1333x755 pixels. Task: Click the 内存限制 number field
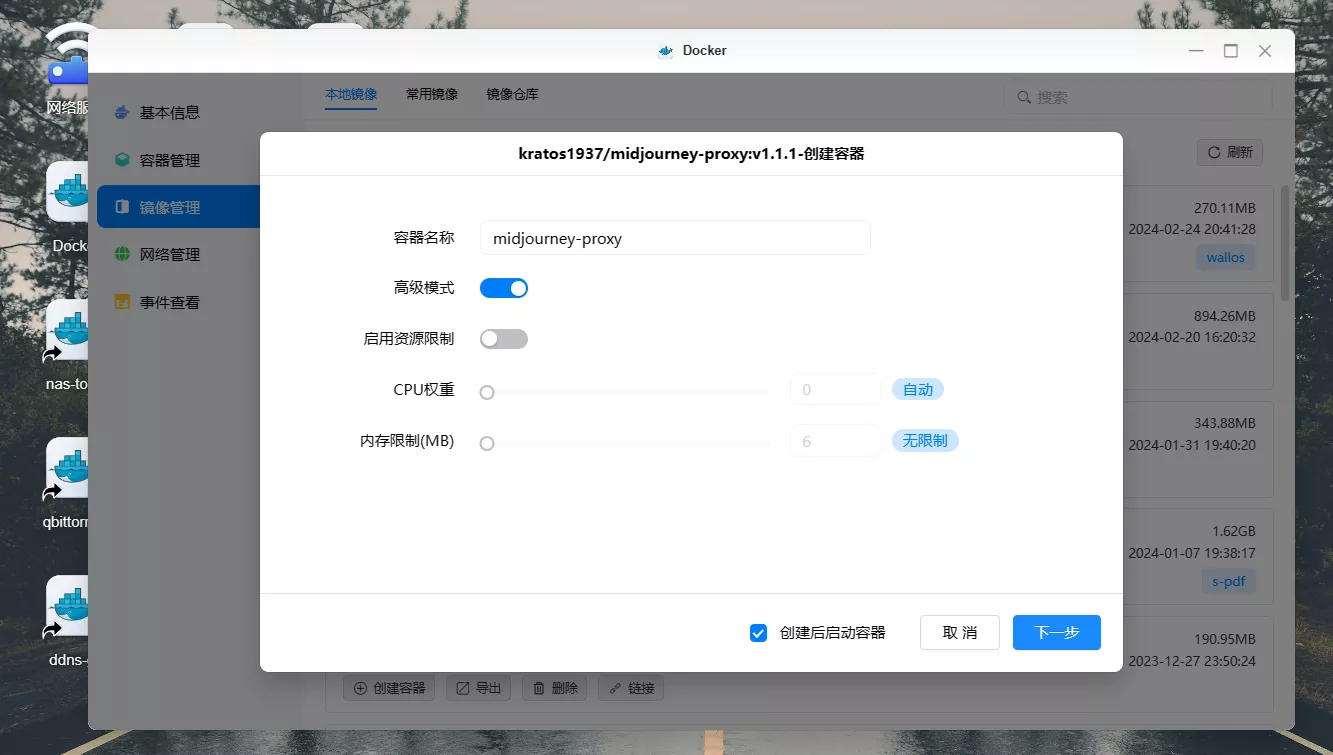point(835,441)
